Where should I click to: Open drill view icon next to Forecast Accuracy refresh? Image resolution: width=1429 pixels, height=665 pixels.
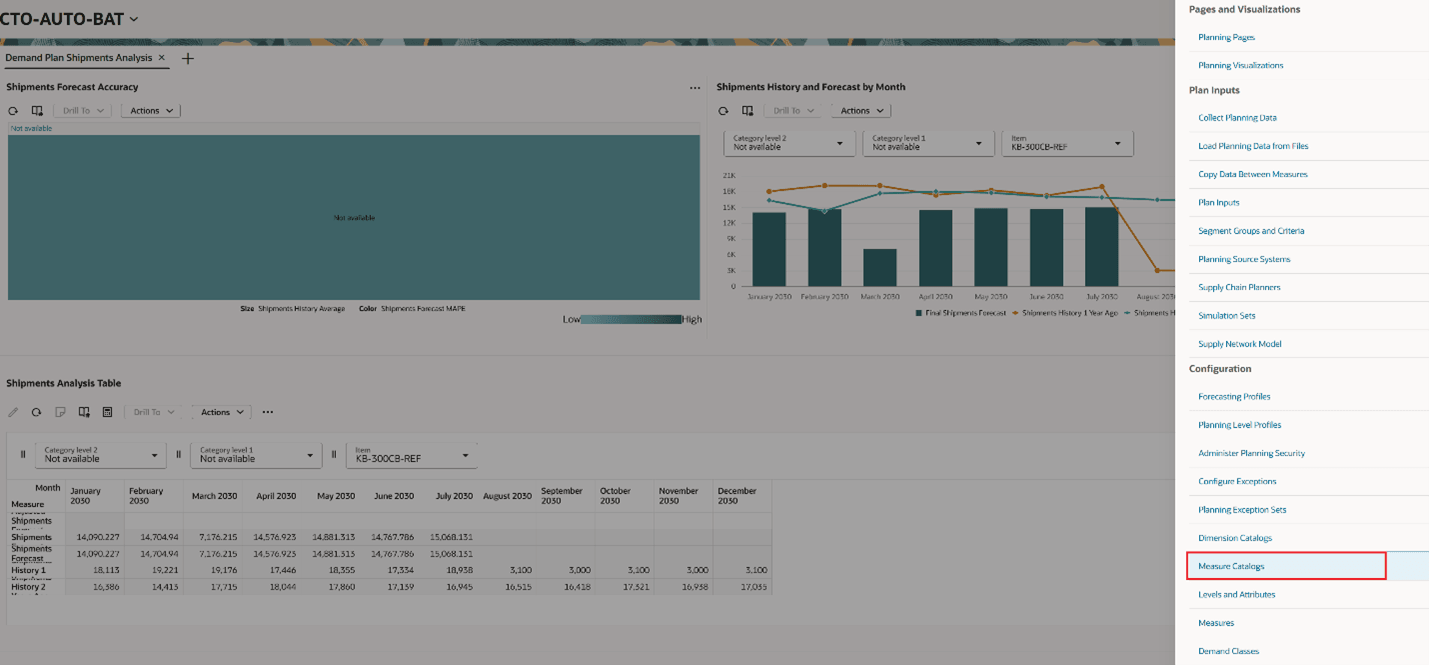tap(37, 110)
